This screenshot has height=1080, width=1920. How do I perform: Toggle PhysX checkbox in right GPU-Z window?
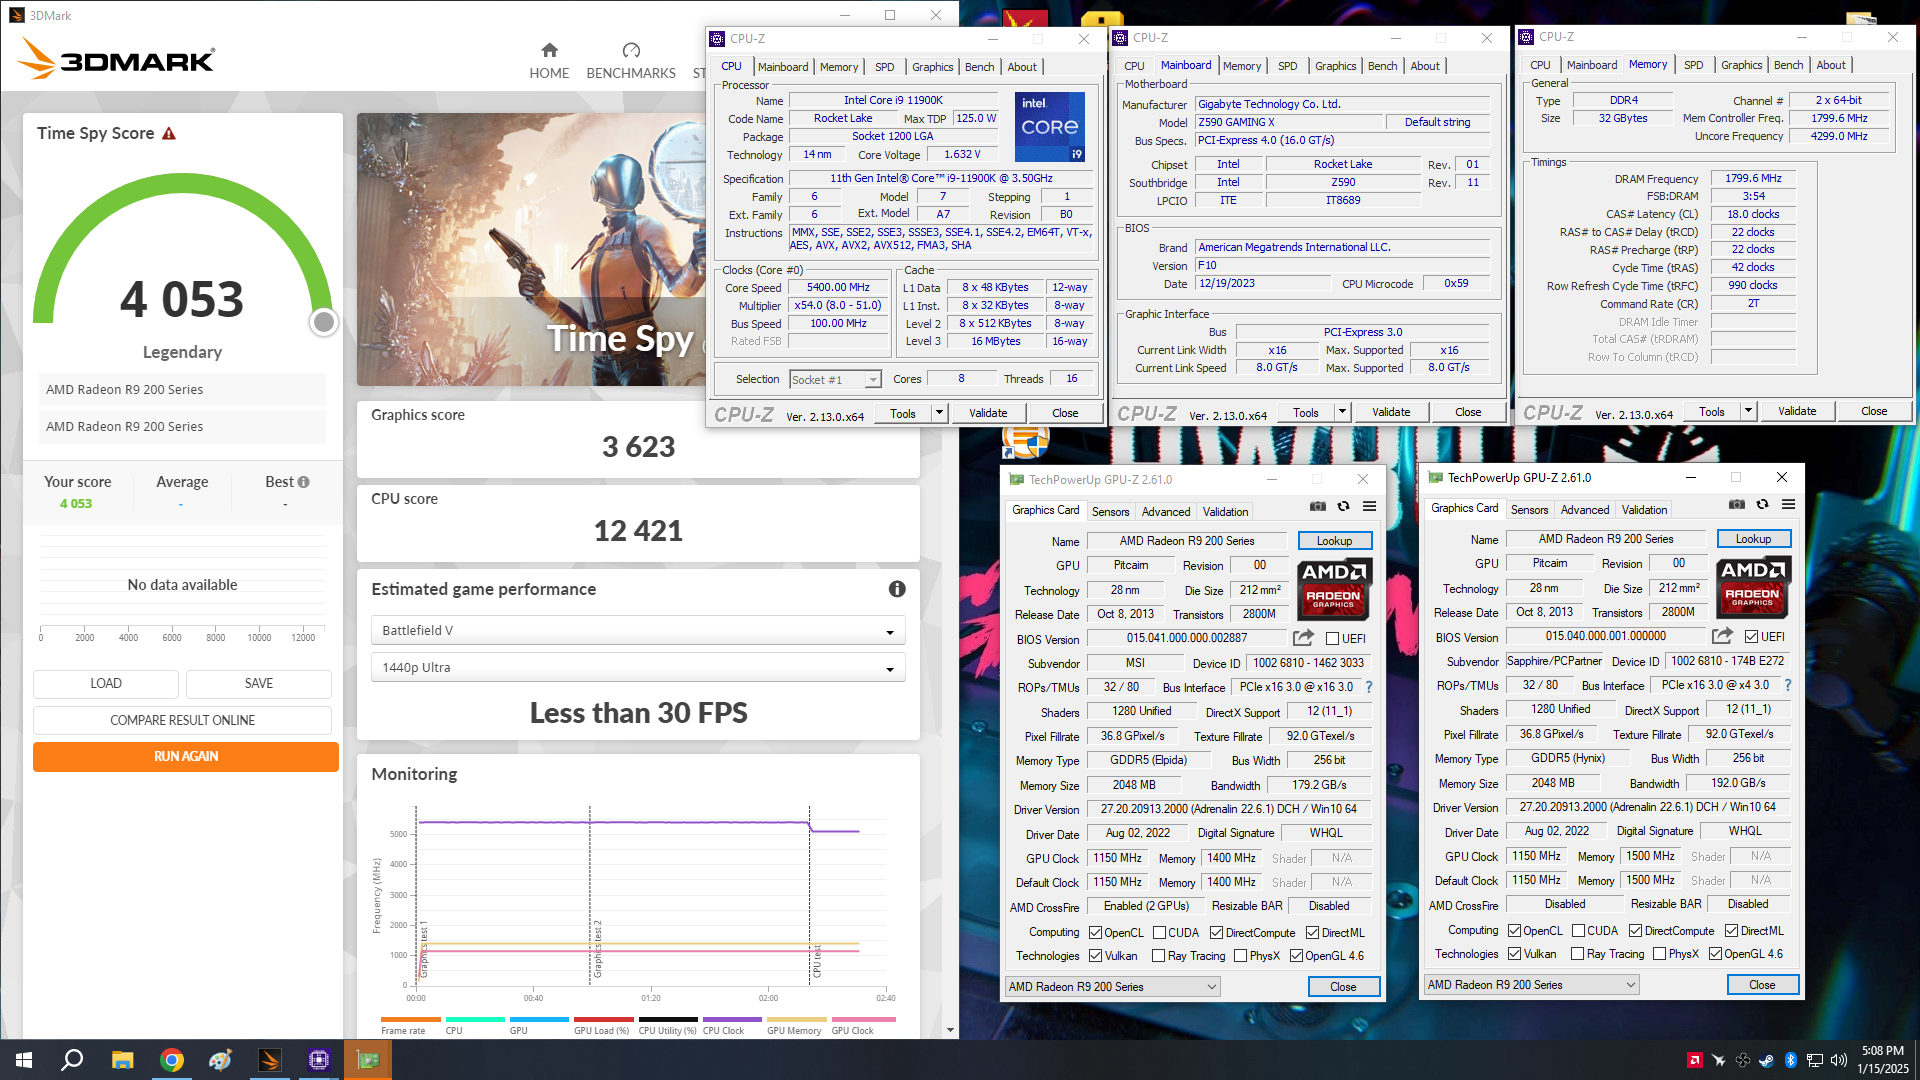point(1659,954)
